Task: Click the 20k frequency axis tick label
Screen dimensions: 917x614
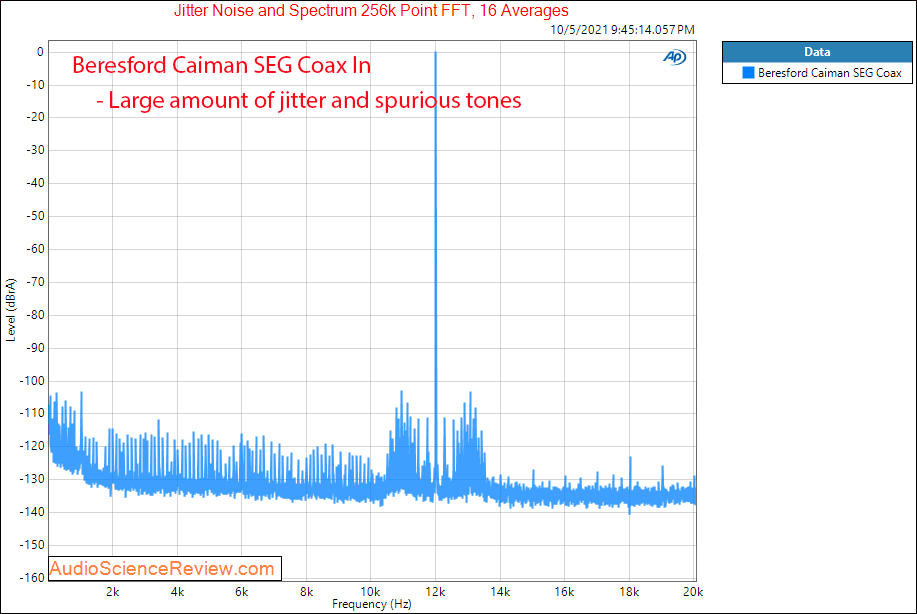Action: [693, 592]
